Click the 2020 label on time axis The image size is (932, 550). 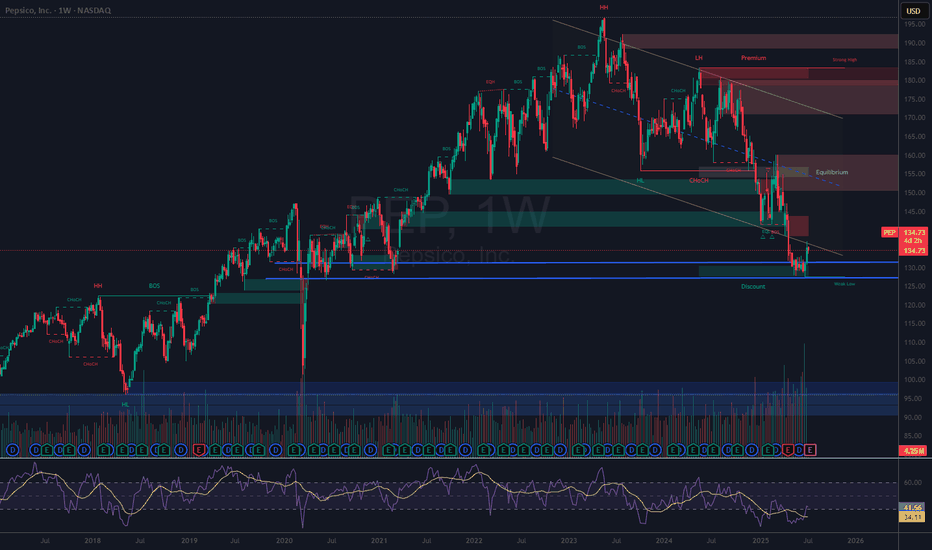(284, 540)
